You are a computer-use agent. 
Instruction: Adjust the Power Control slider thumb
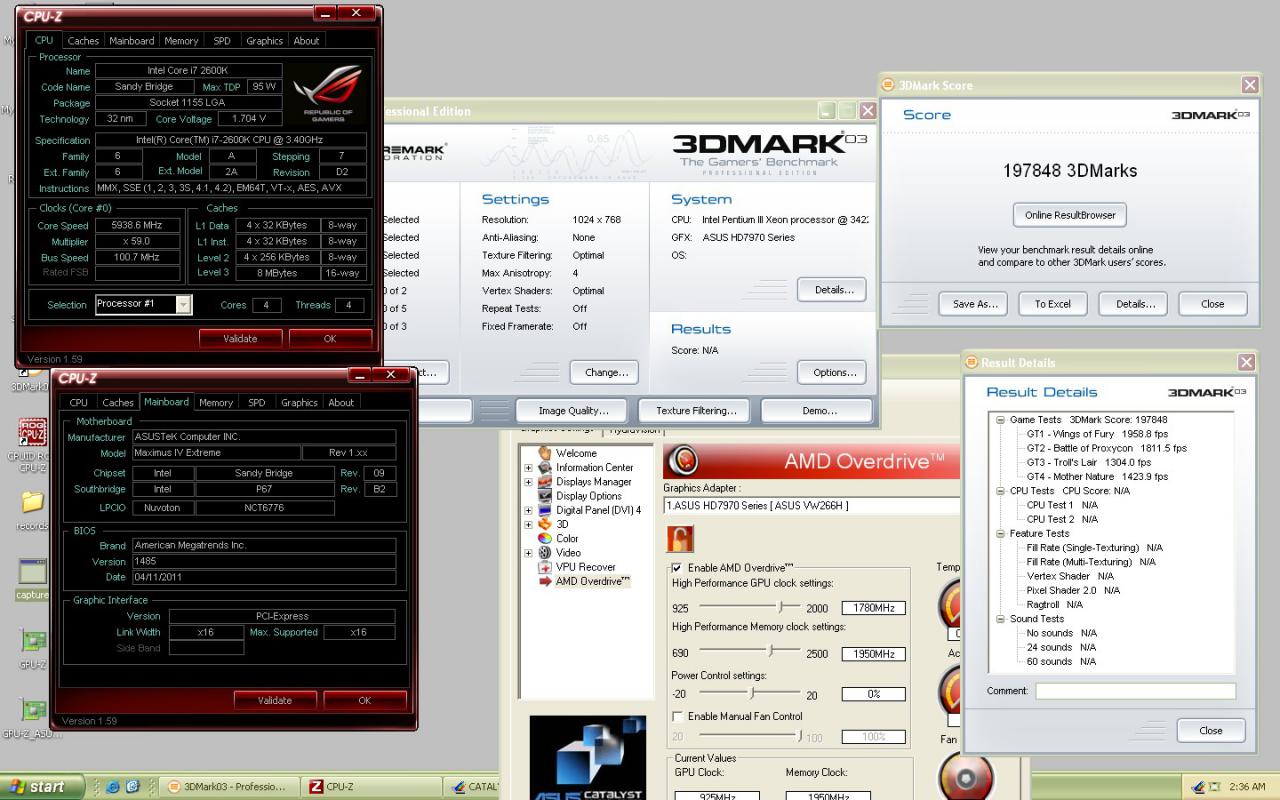coord(751,693)
